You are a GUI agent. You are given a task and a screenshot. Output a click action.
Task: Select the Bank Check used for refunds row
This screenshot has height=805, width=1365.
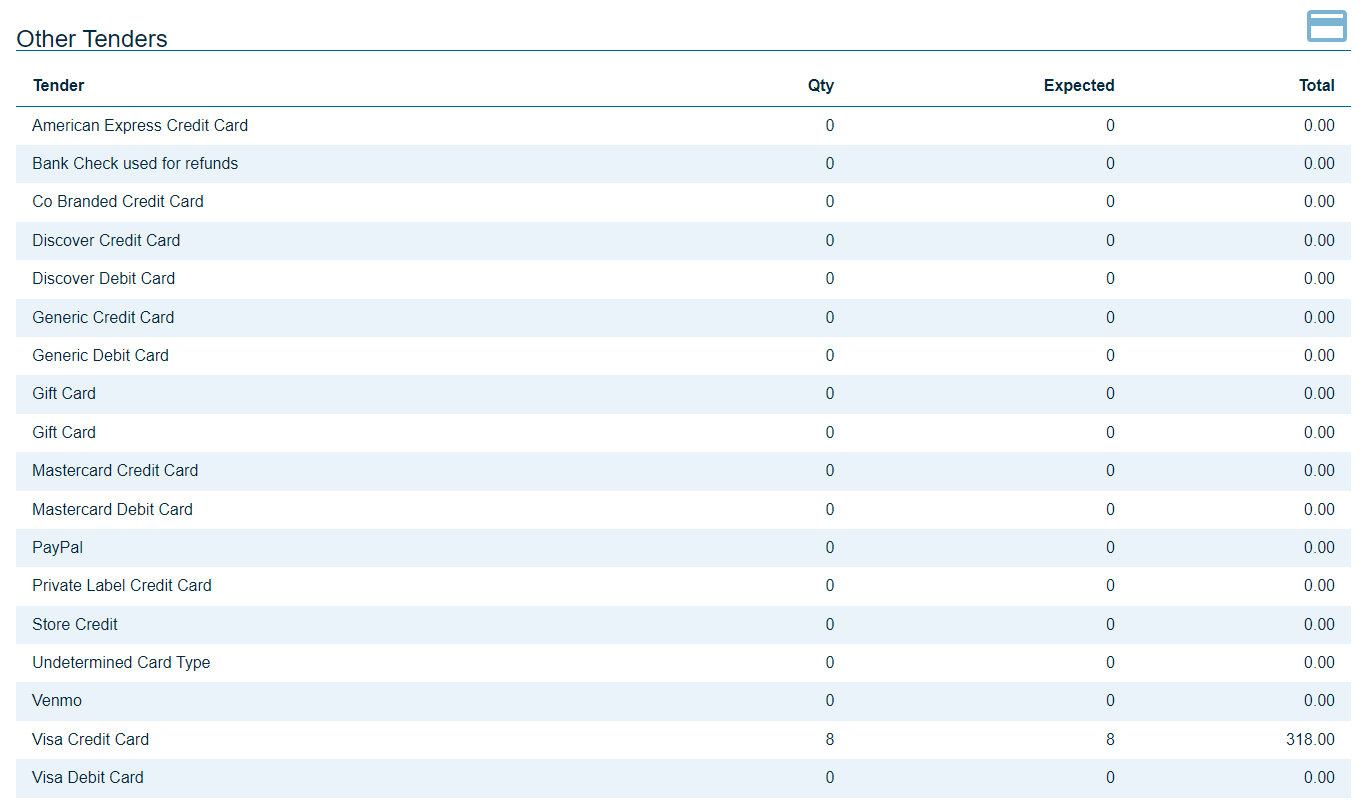tap(135, 164)
